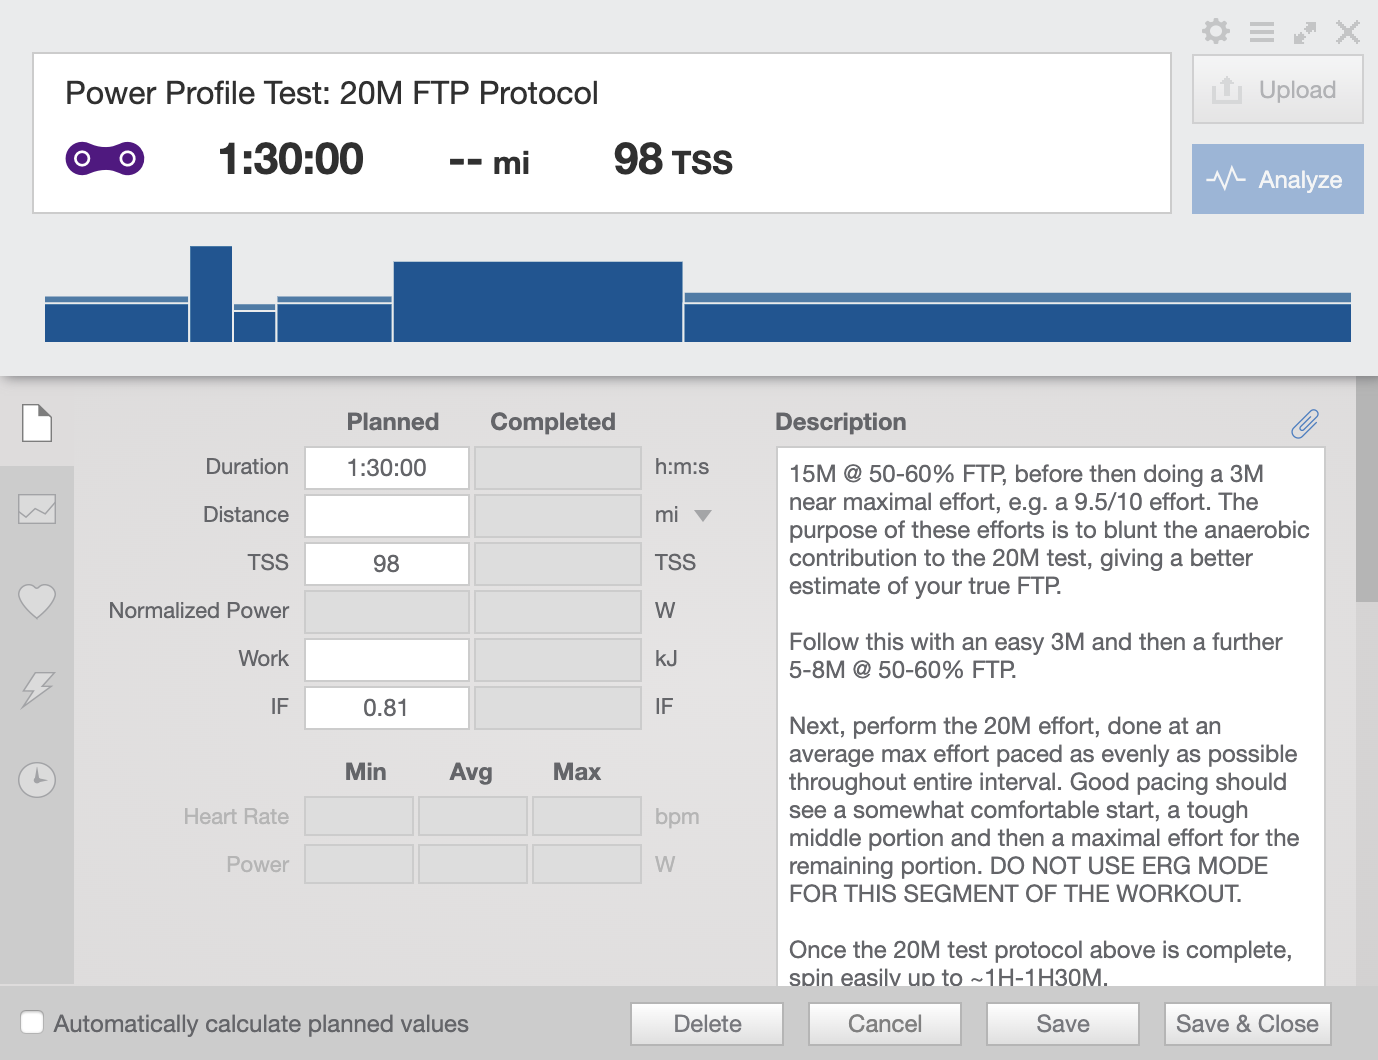Select the short easy 3M recovery block
This screenshot has height=1060, width=1378.
tap(254, 324)
